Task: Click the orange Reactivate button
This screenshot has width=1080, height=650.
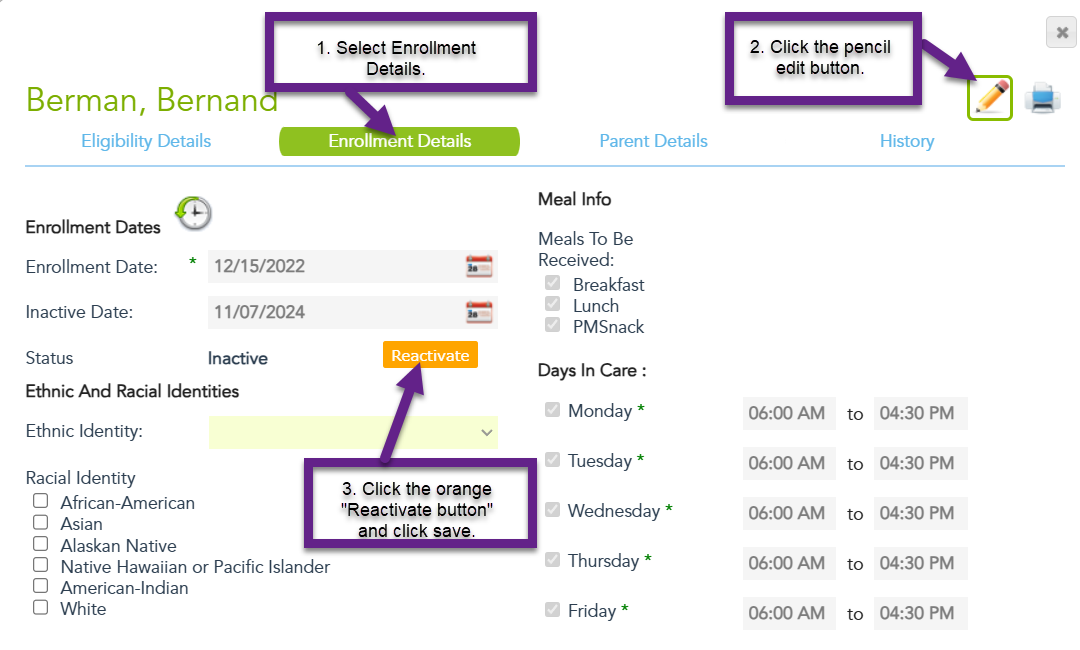Action: [430, 355]
